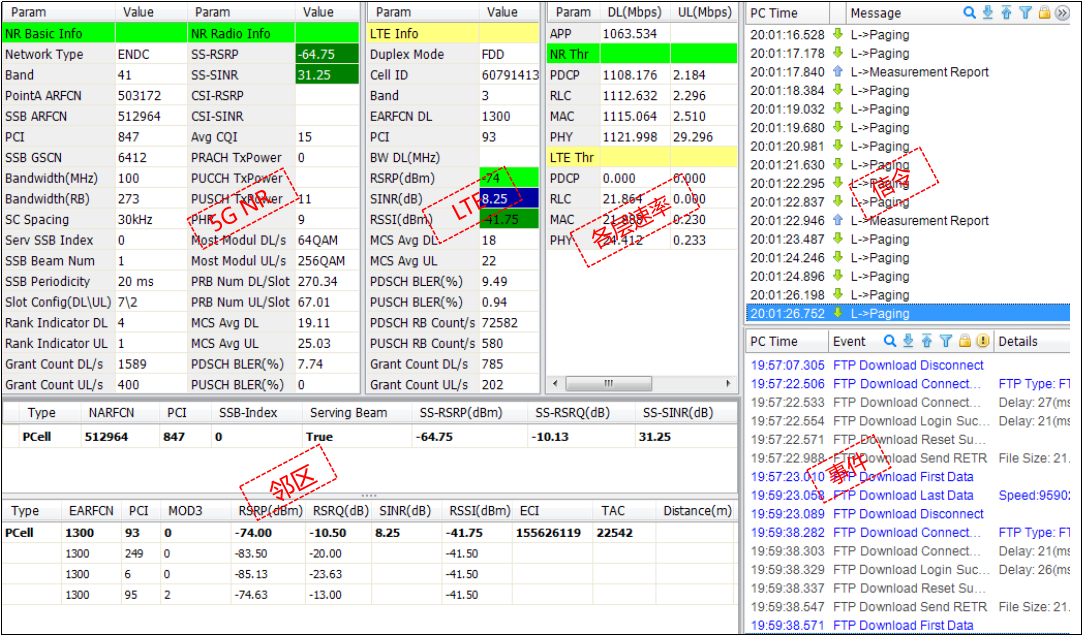Click the downlink arrow at 20:01:23.487
This screenshot has height=638, width=1085.
[x=839, y=239]
